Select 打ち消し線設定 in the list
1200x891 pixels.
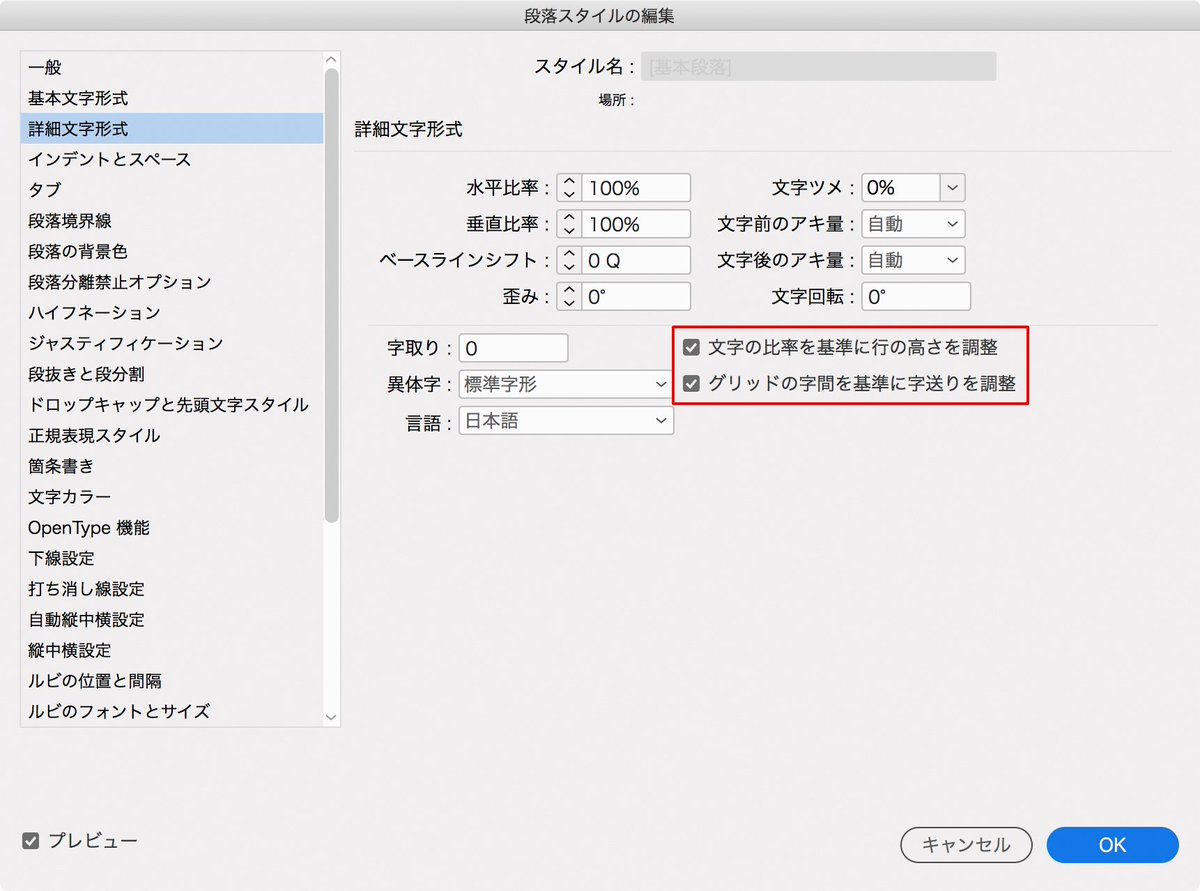coord(172,589)
